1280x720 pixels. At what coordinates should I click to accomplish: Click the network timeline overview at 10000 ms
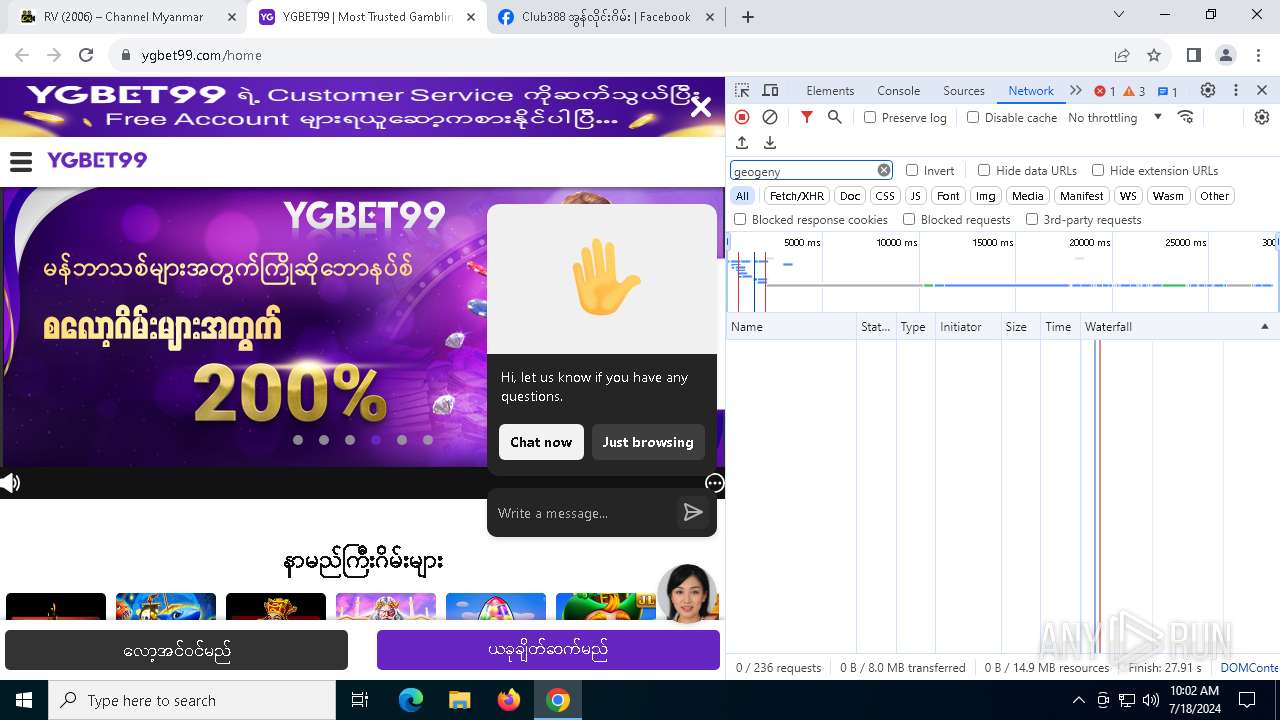click(919, 270)
